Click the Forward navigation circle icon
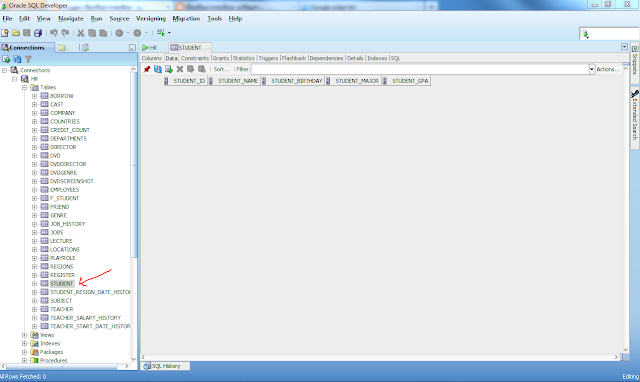The height and width of the screenshot is (382, 640). (138, 33)
